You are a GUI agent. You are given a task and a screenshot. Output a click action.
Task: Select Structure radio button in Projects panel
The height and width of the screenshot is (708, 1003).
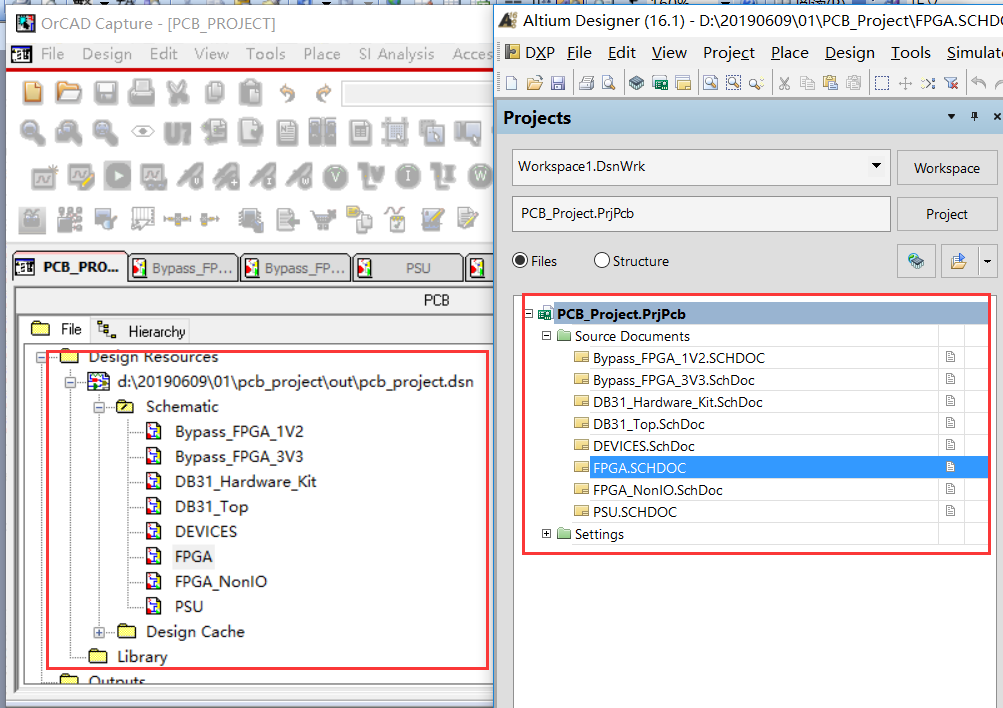click(601, 261)
